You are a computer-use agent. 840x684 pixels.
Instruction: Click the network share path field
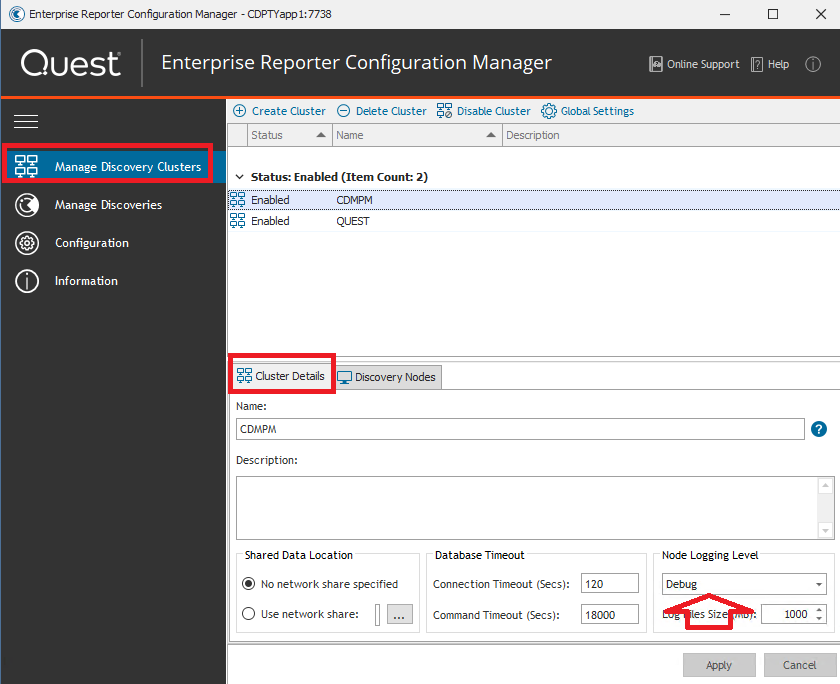(x=377, y=614)
